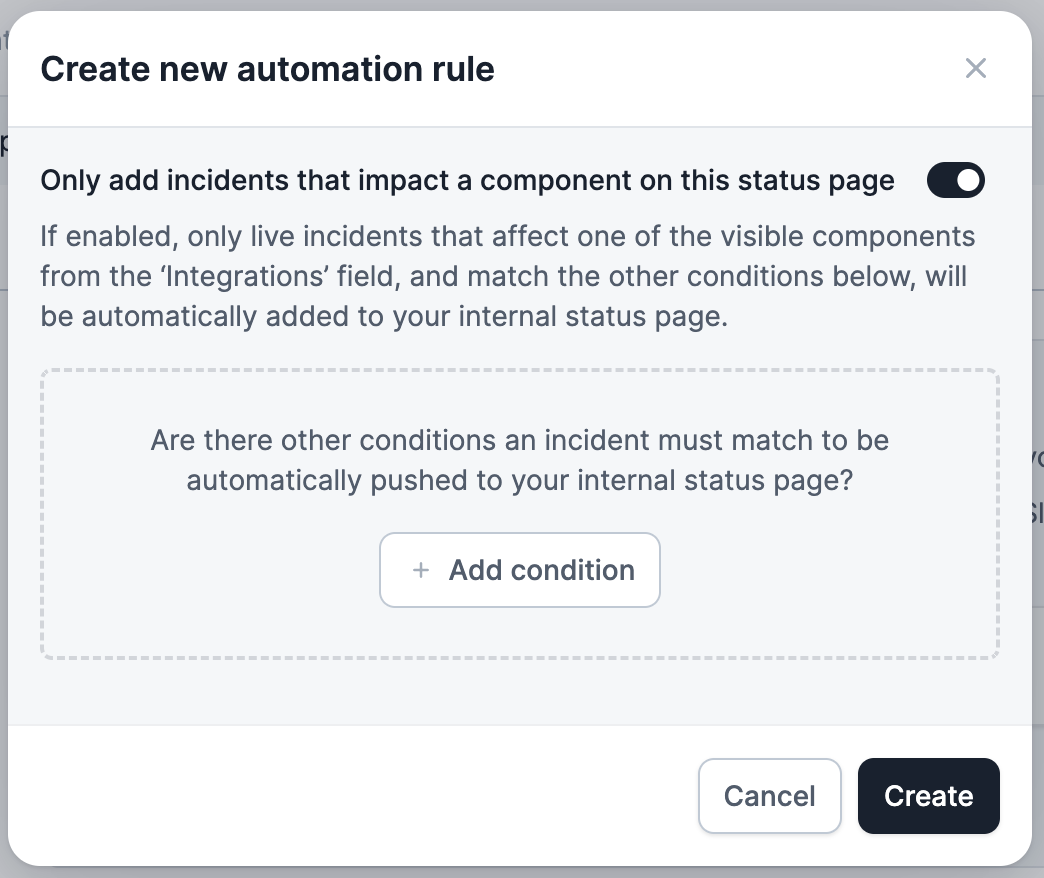The width and height of the screenshot is (1044, 878).
Task: Disable the component-impact incidents toggle
Action: (x=955, y=181)
